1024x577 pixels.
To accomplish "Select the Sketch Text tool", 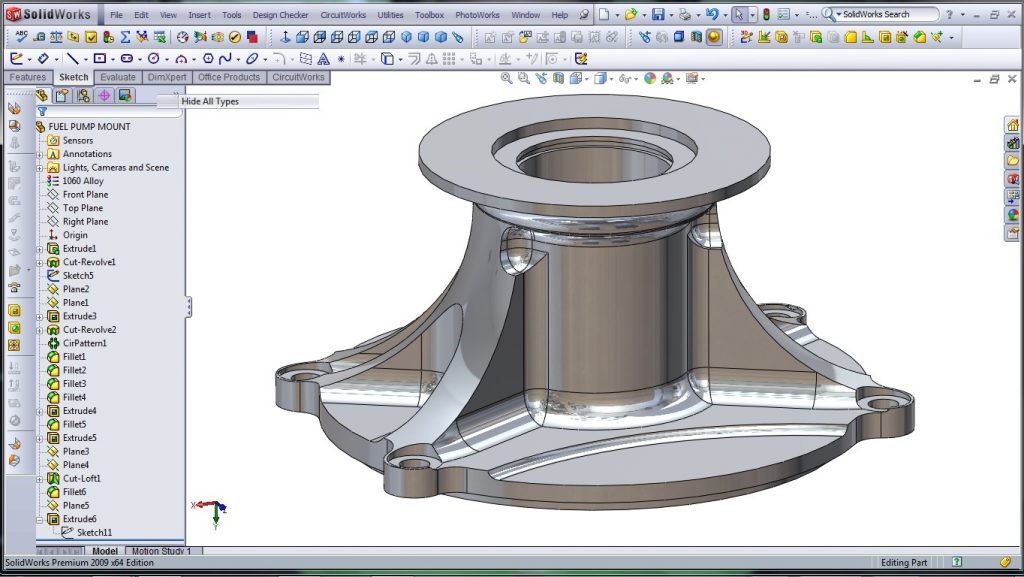I will point(324,59).
